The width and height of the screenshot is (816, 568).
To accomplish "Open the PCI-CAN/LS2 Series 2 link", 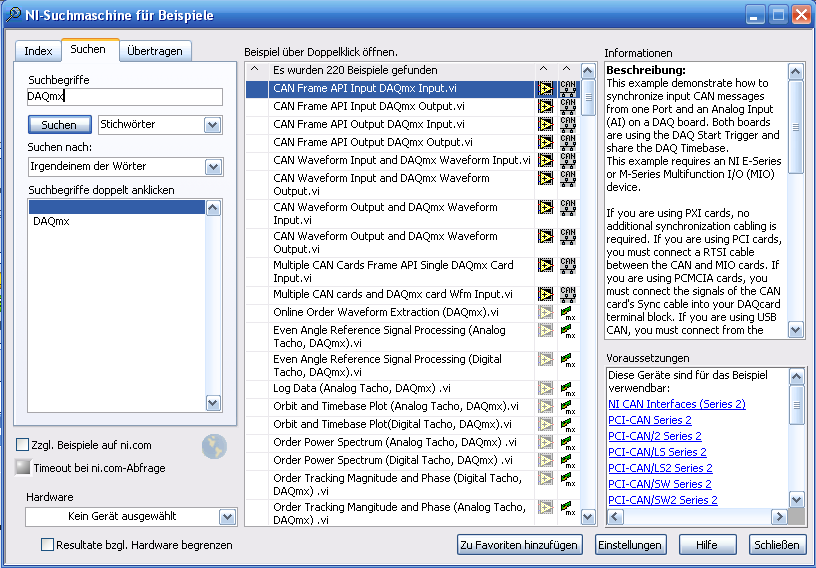I will click(x=660, y=468).
